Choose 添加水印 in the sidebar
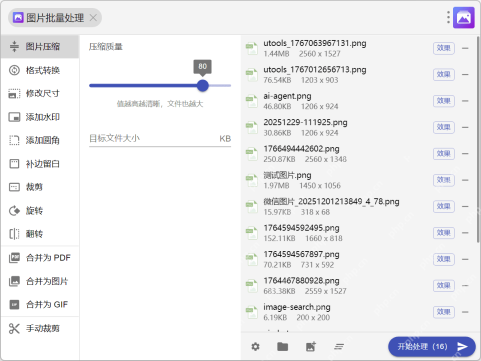481x361 pixels. [x=40, y=117]
